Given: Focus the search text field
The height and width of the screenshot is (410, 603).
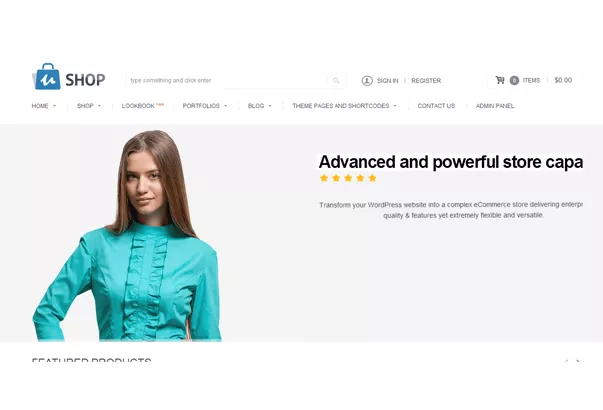Looking at the screenshot, I should (227, 80).
